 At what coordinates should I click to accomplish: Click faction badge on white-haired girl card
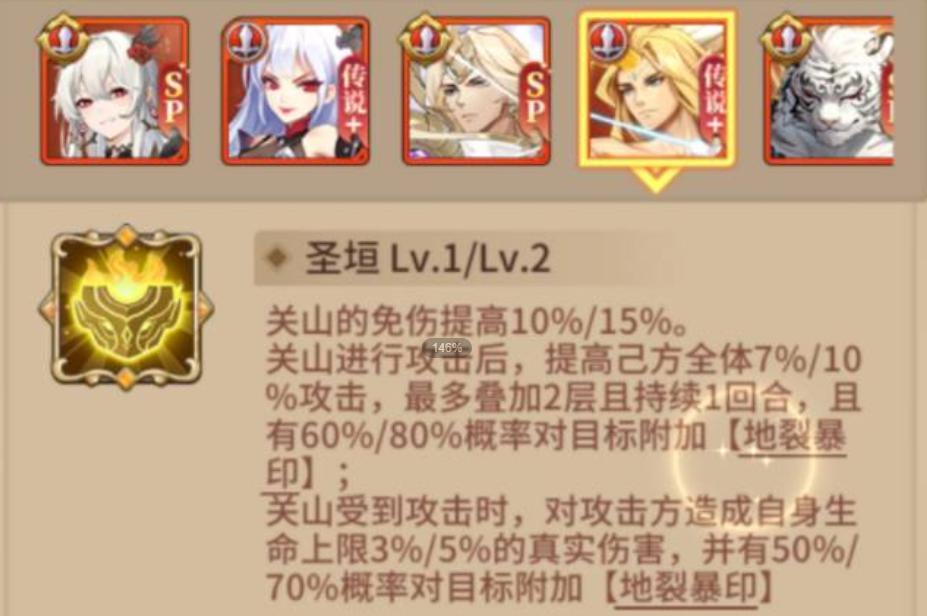click(x=63, y=38)
